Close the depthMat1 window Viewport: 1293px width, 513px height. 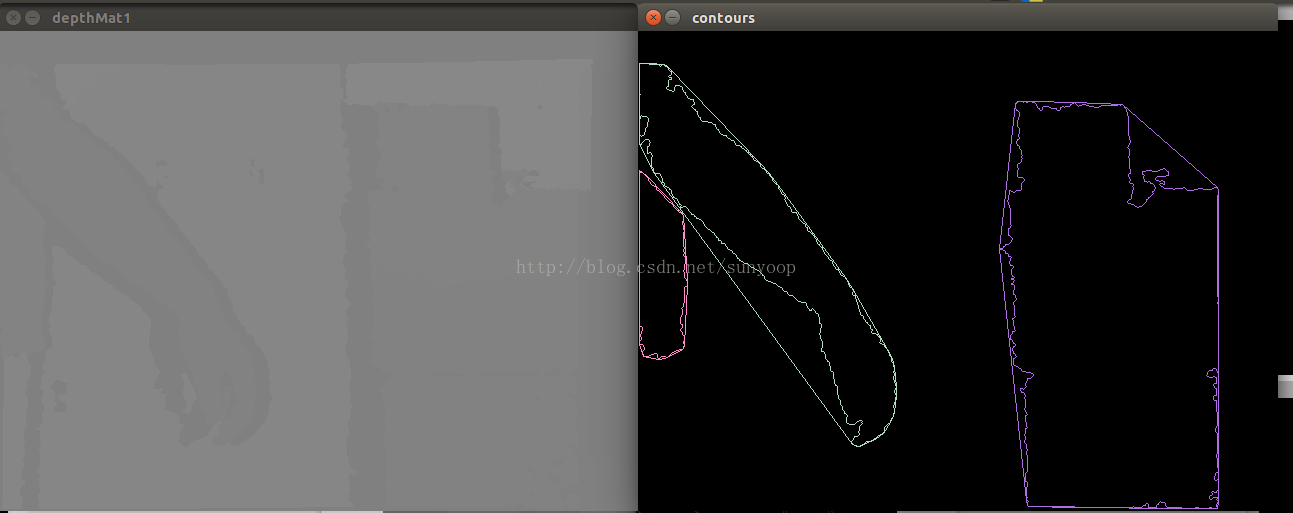(x=13, y=18)
